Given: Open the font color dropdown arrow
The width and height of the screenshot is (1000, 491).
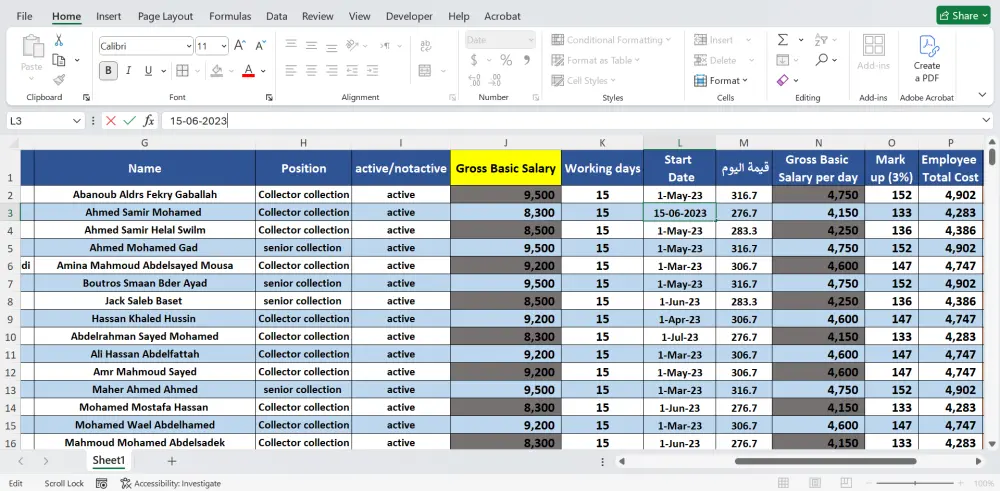Looking at the screenshot, I should [x=263, y=71].
